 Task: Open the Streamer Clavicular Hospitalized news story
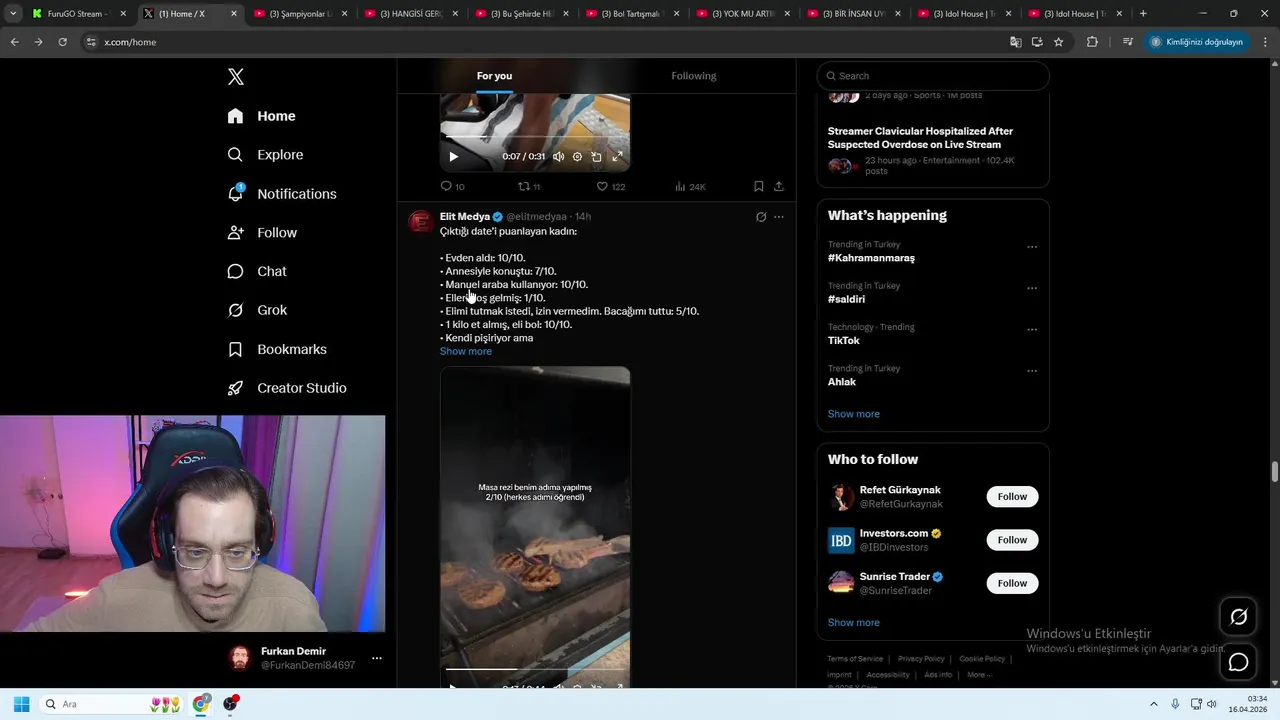point(920,138)
